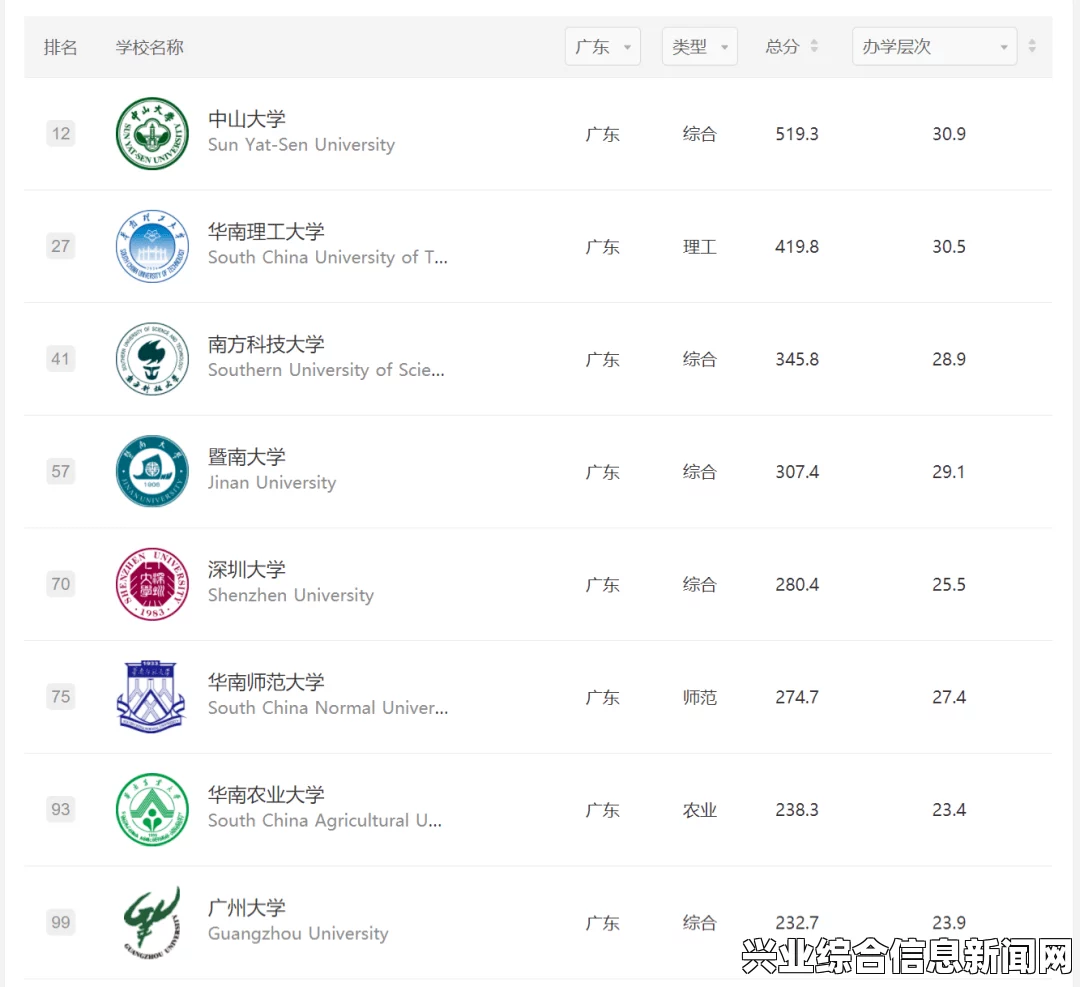Image resolution: width=1080 pixels, height=987 pixels.
Task: Click the rank badge 27
Action: pos(61,247)
